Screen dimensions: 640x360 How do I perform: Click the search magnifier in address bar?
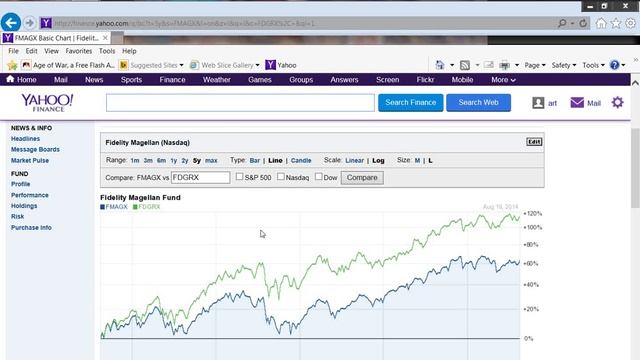click(562, 23)
